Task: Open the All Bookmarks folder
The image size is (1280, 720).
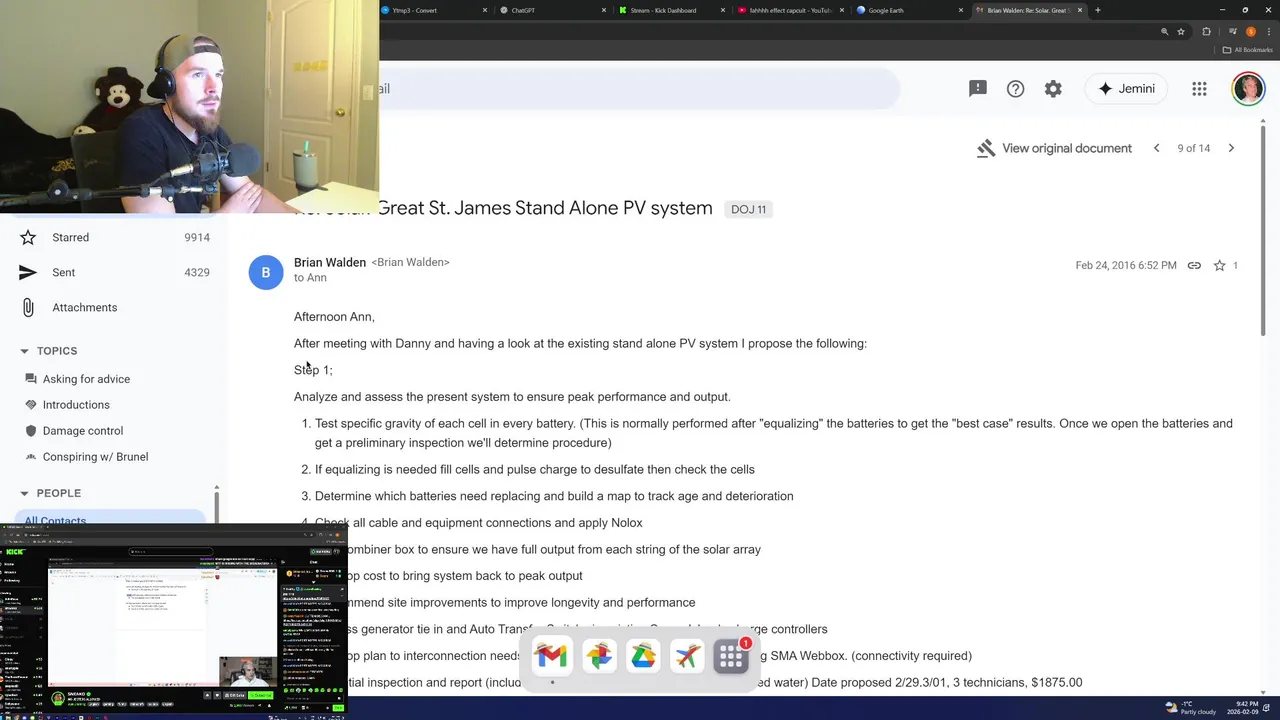Action: pos(1247,50)
